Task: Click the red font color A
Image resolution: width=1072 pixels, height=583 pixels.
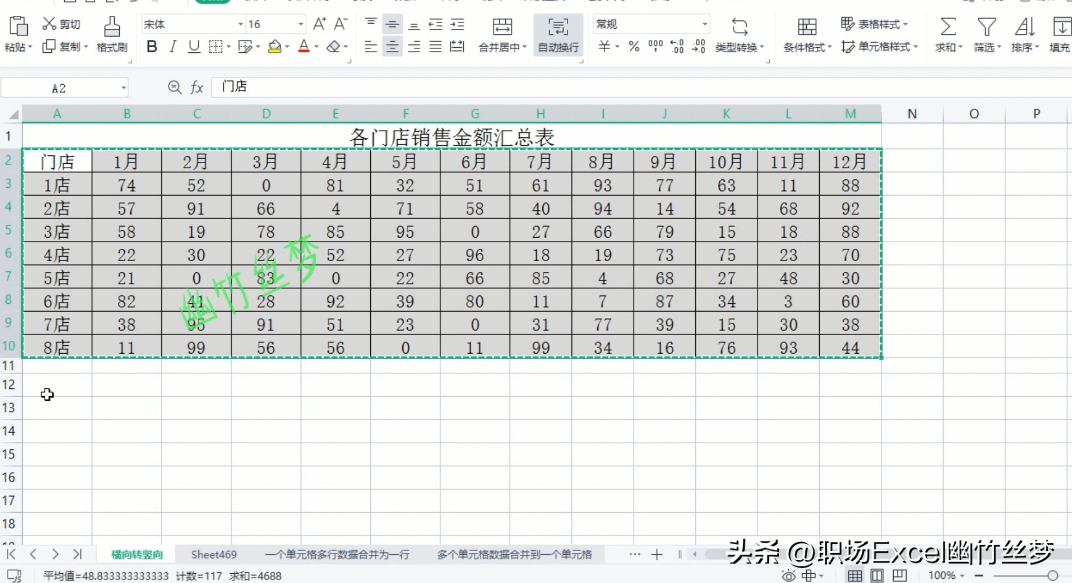Action: (x=304, y=46)
